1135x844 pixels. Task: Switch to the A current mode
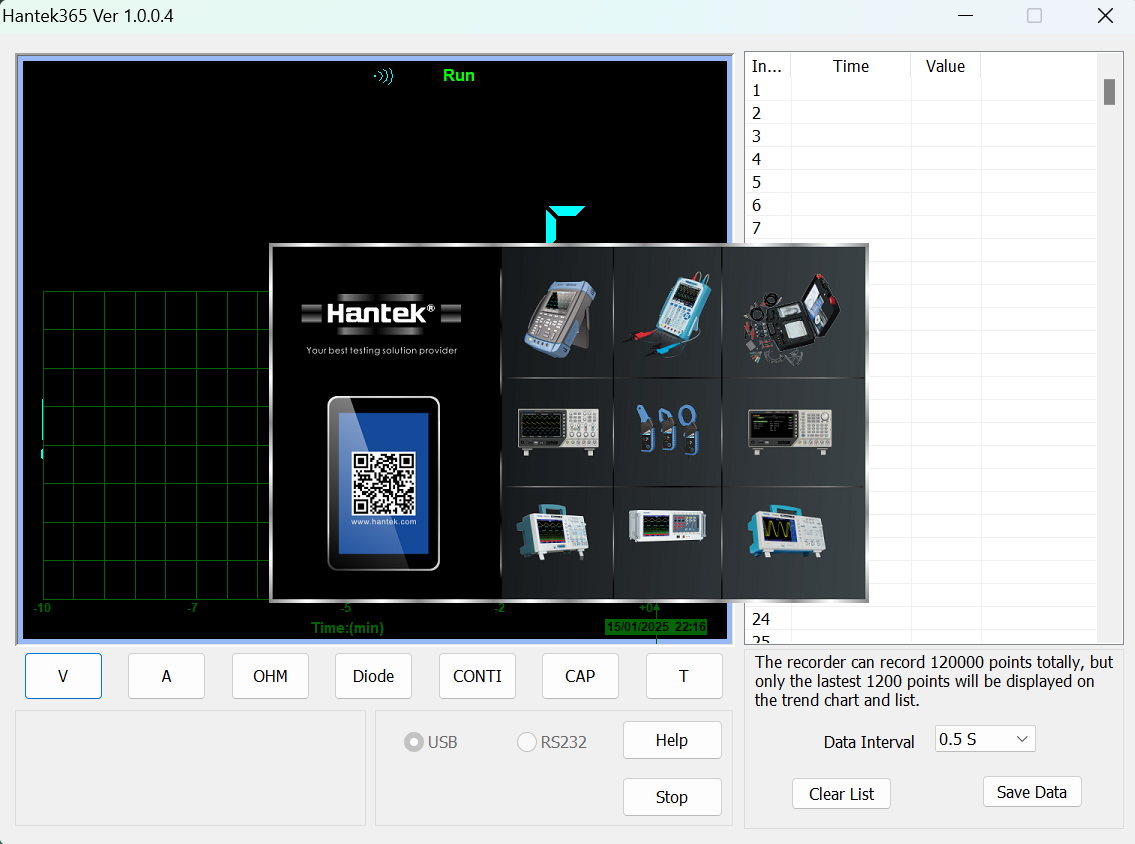click(x=166, y=675)
